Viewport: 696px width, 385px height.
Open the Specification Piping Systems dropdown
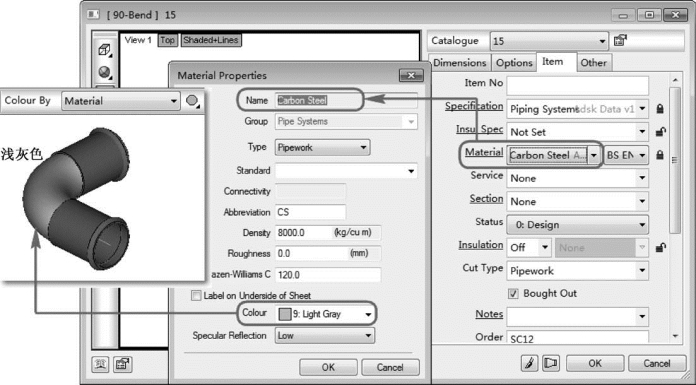(x=577, y=109)
